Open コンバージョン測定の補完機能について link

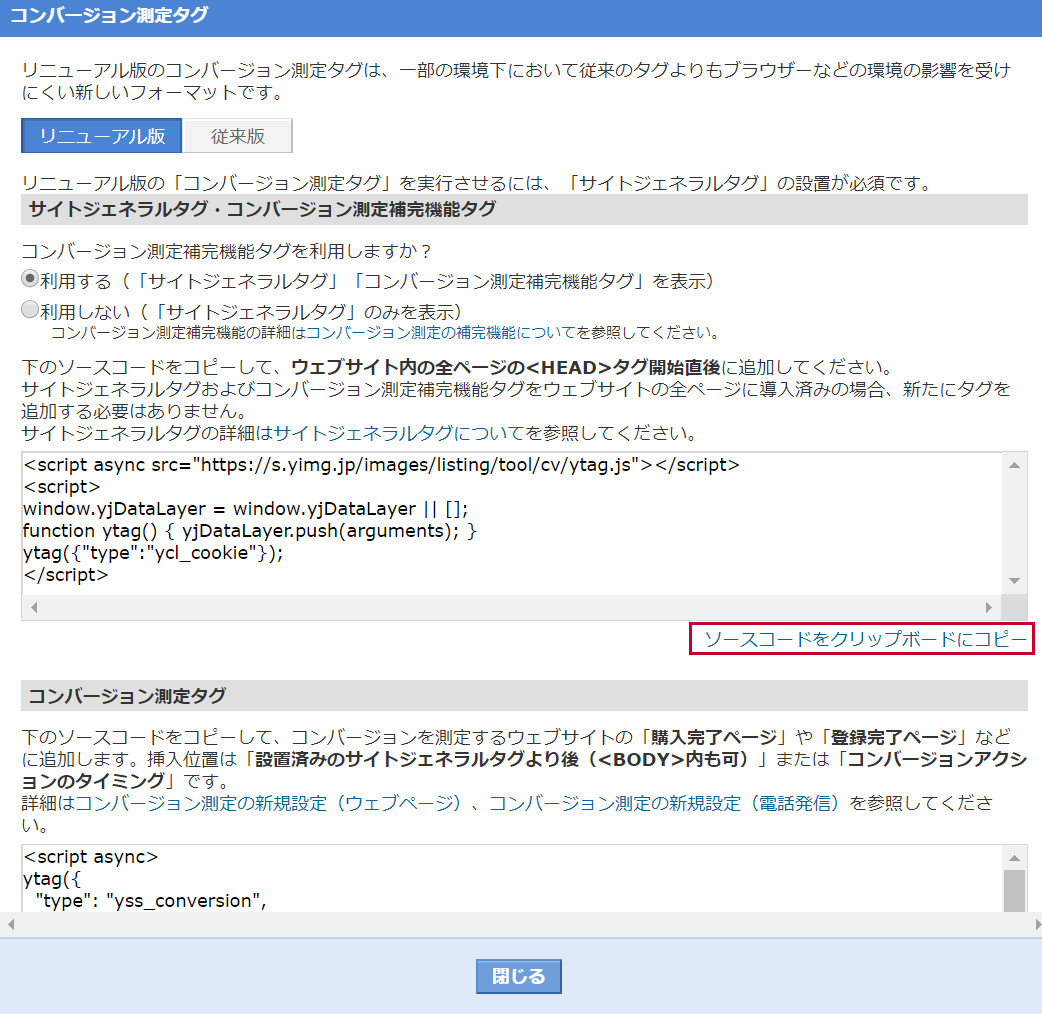441,332
